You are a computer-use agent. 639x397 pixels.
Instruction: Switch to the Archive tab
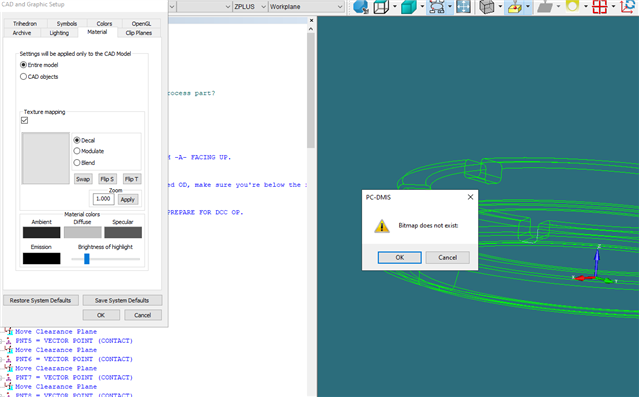click(x=22, y=33)
